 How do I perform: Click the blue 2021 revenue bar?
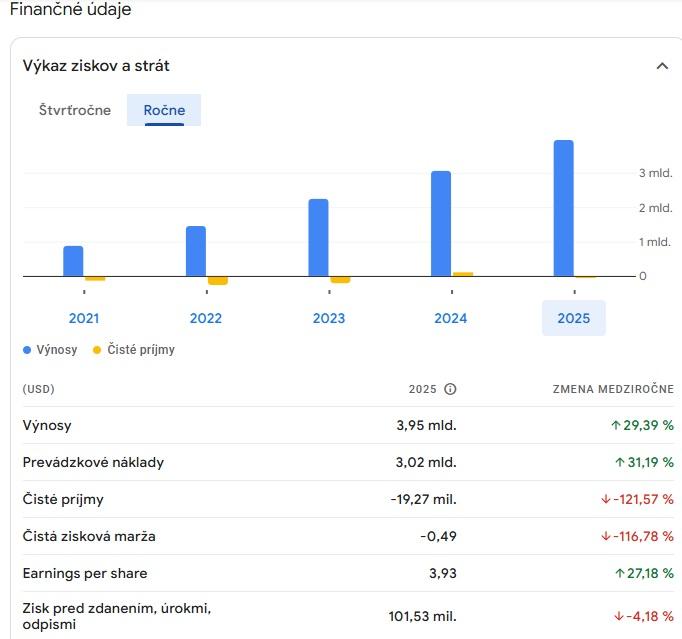(73, 261)
